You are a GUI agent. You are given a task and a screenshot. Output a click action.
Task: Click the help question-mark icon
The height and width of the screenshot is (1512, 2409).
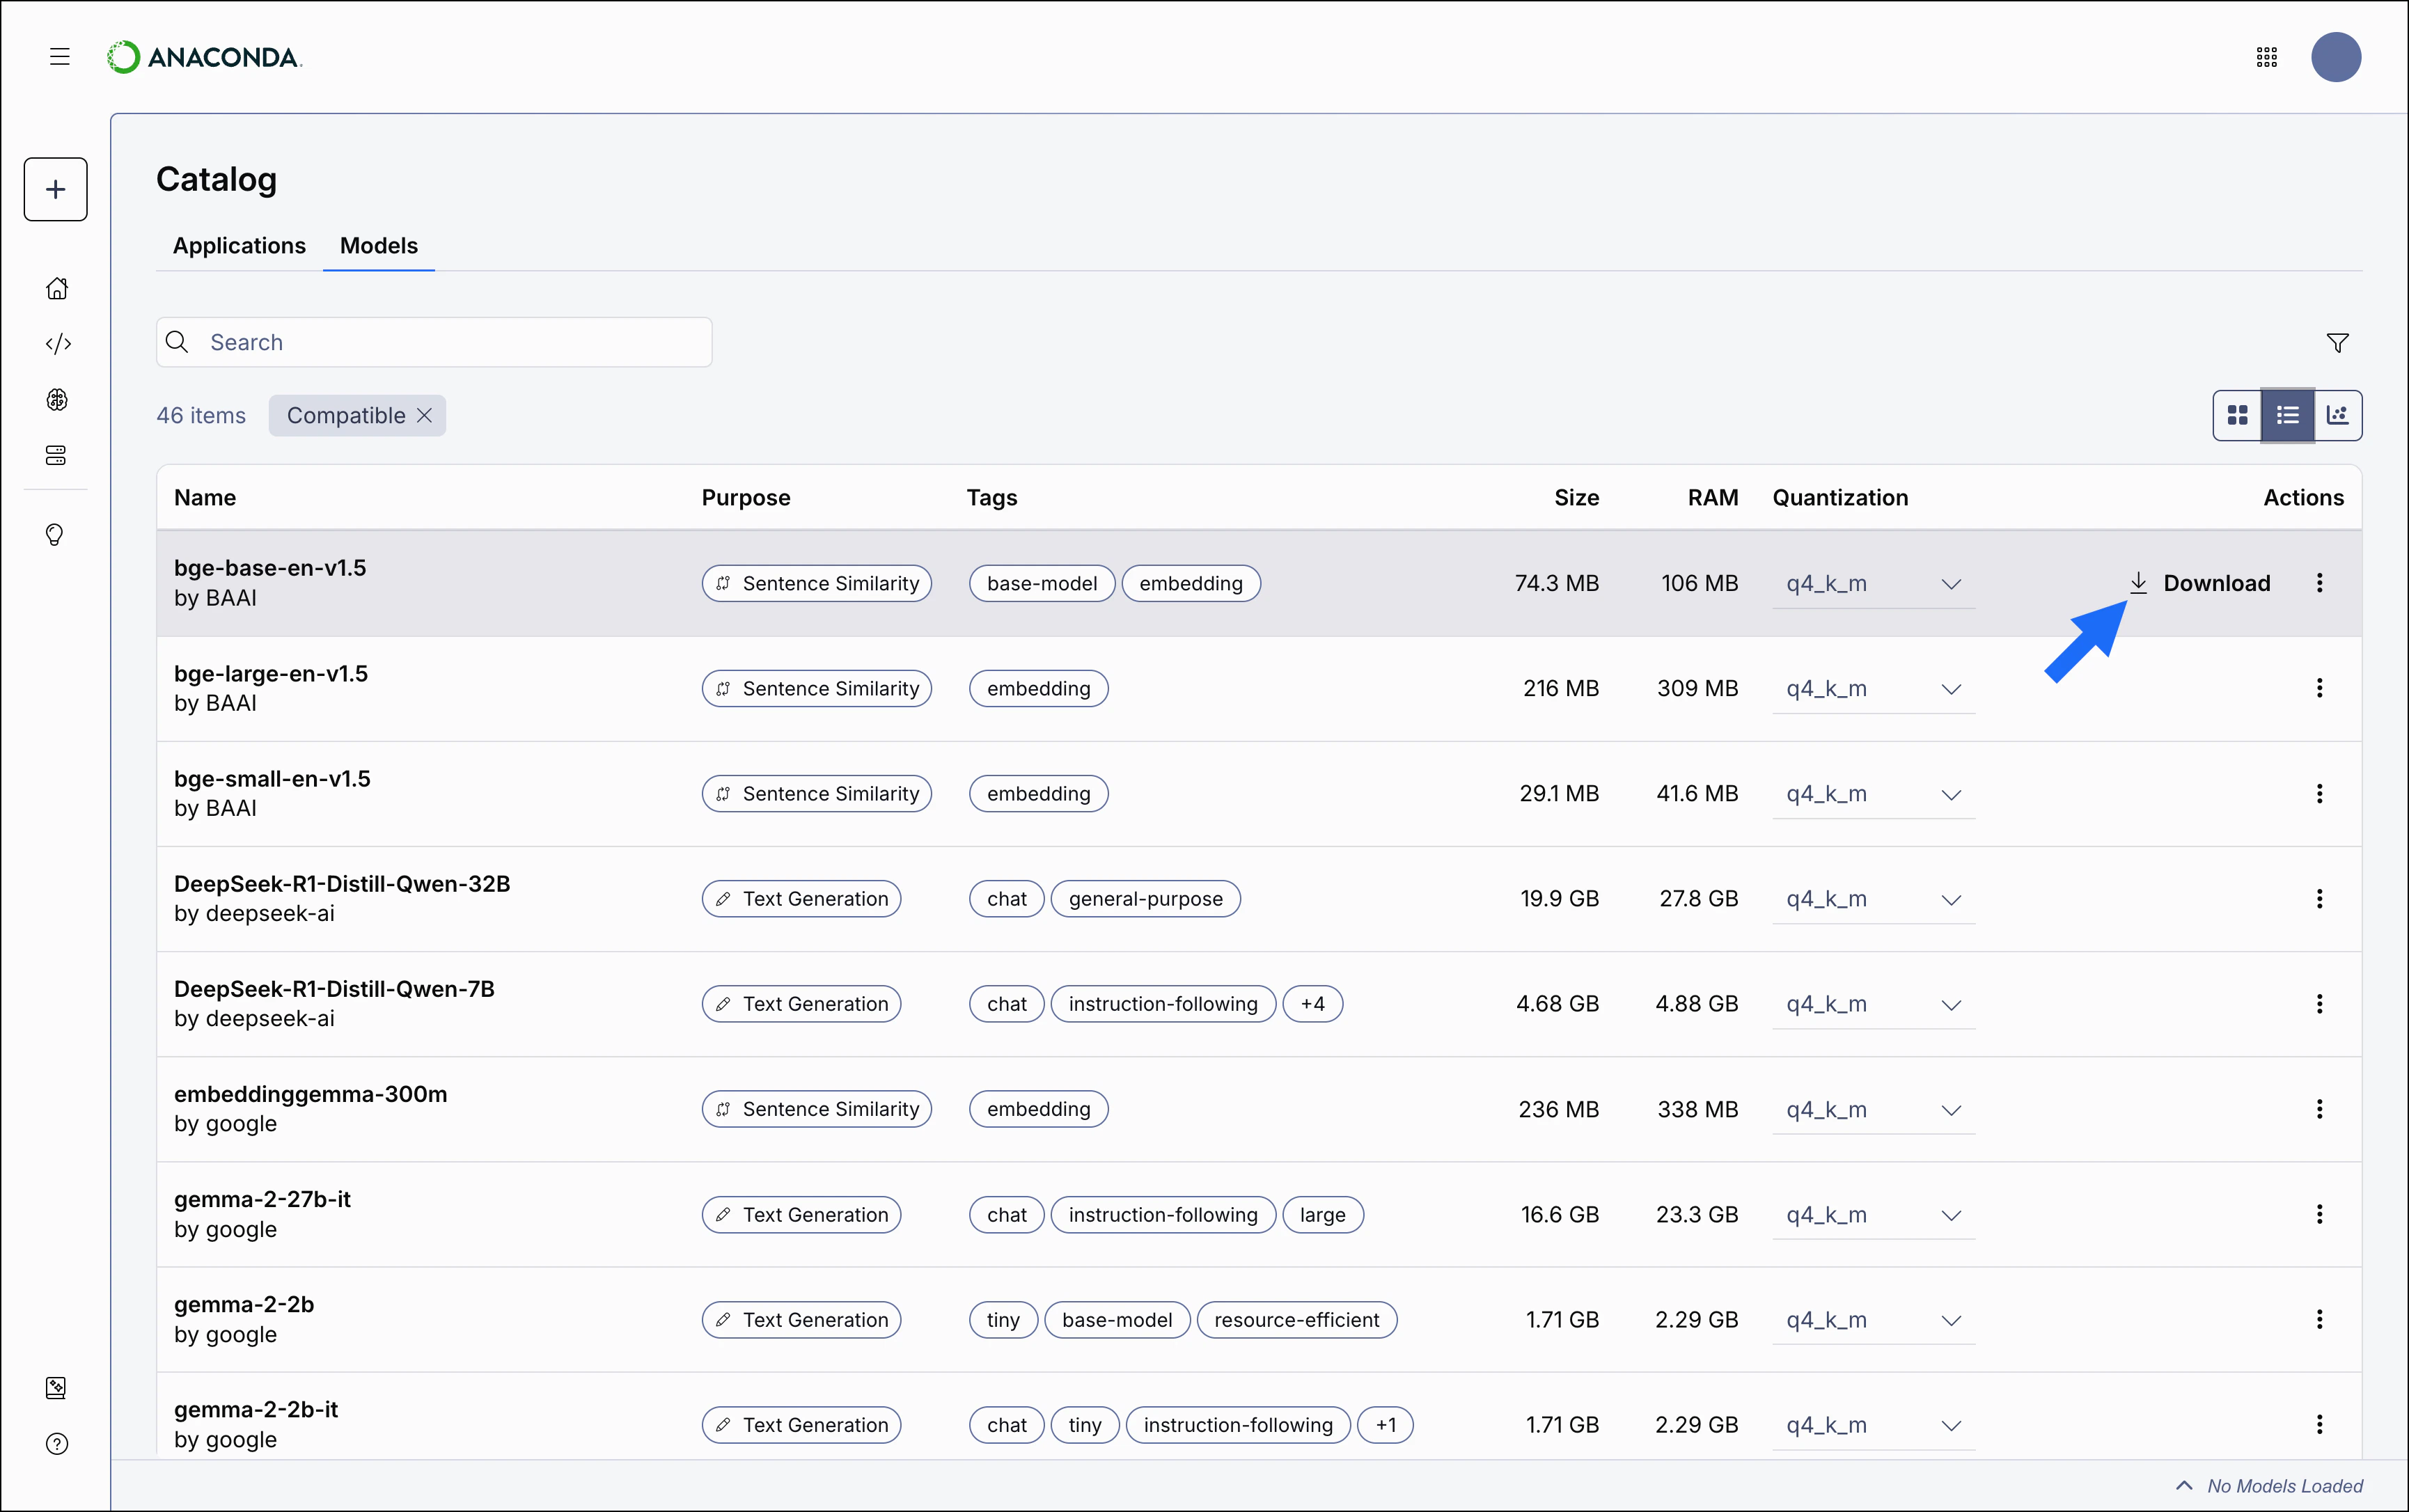tap(57, 1444)
